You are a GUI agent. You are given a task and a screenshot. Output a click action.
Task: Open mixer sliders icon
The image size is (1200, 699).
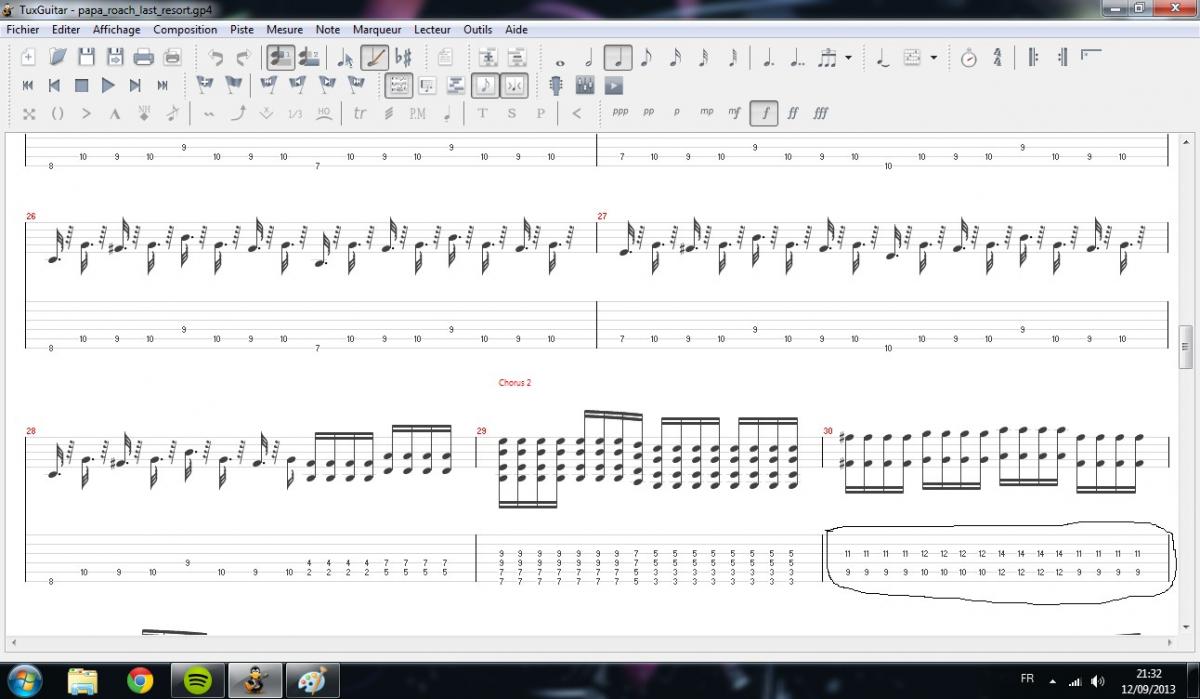tap(586, 85)
